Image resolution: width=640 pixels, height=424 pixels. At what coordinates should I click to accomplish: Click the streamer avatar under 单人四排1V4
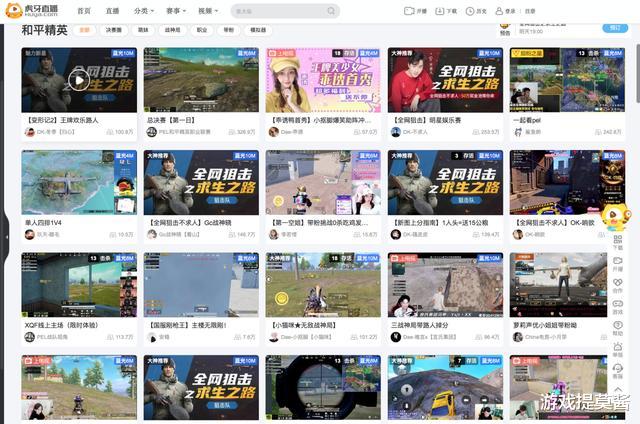29,234
